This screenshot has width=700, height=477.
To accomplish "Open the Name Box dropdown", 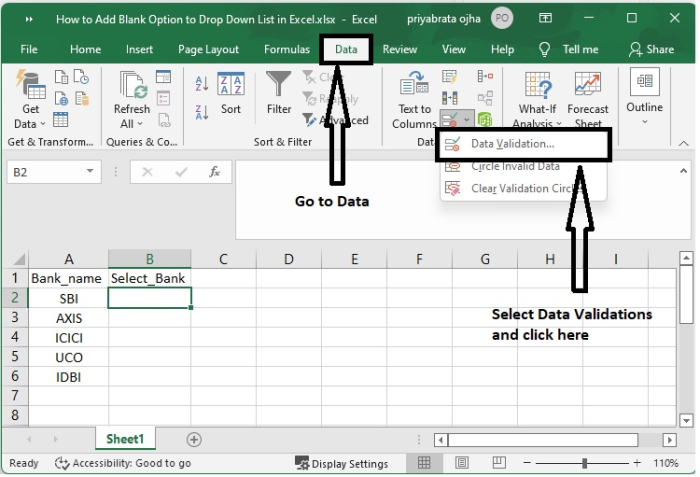I will pyautogui.click(x=90, y=171).
